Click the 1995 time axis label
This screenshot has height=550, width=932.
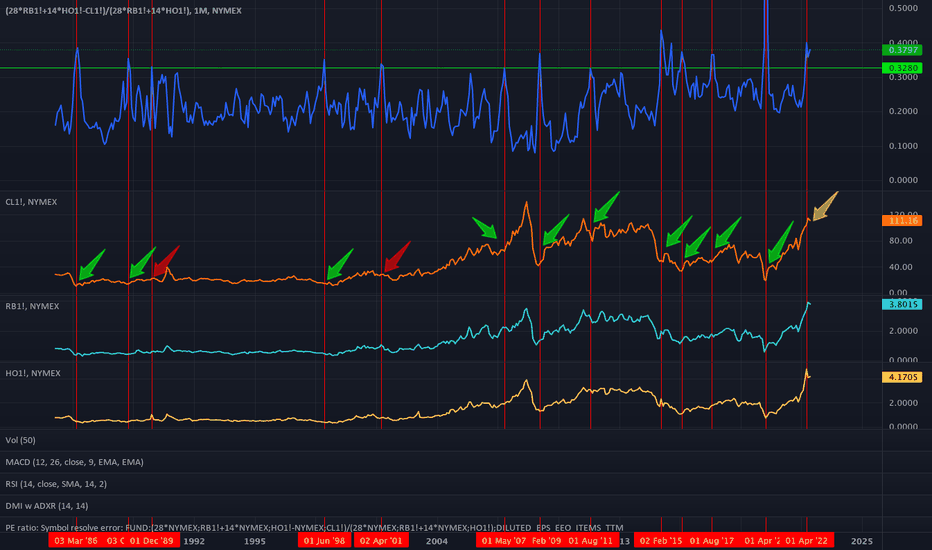[254, 541]
